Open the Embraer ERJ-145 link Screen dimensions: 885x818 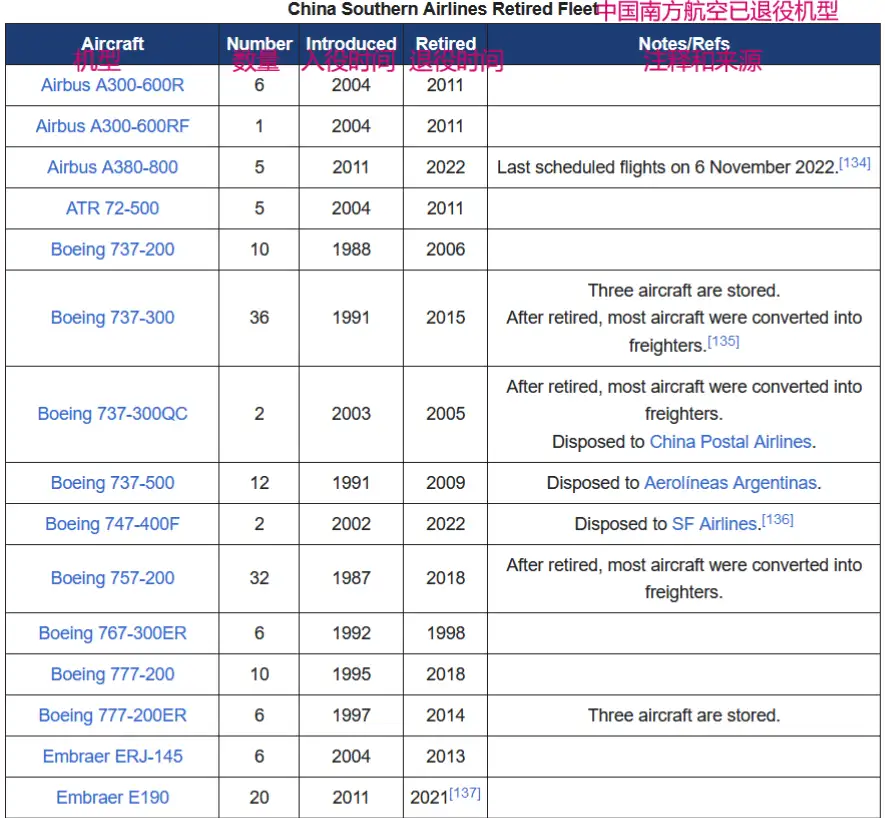pyautogui.click(x=112, y=756)
